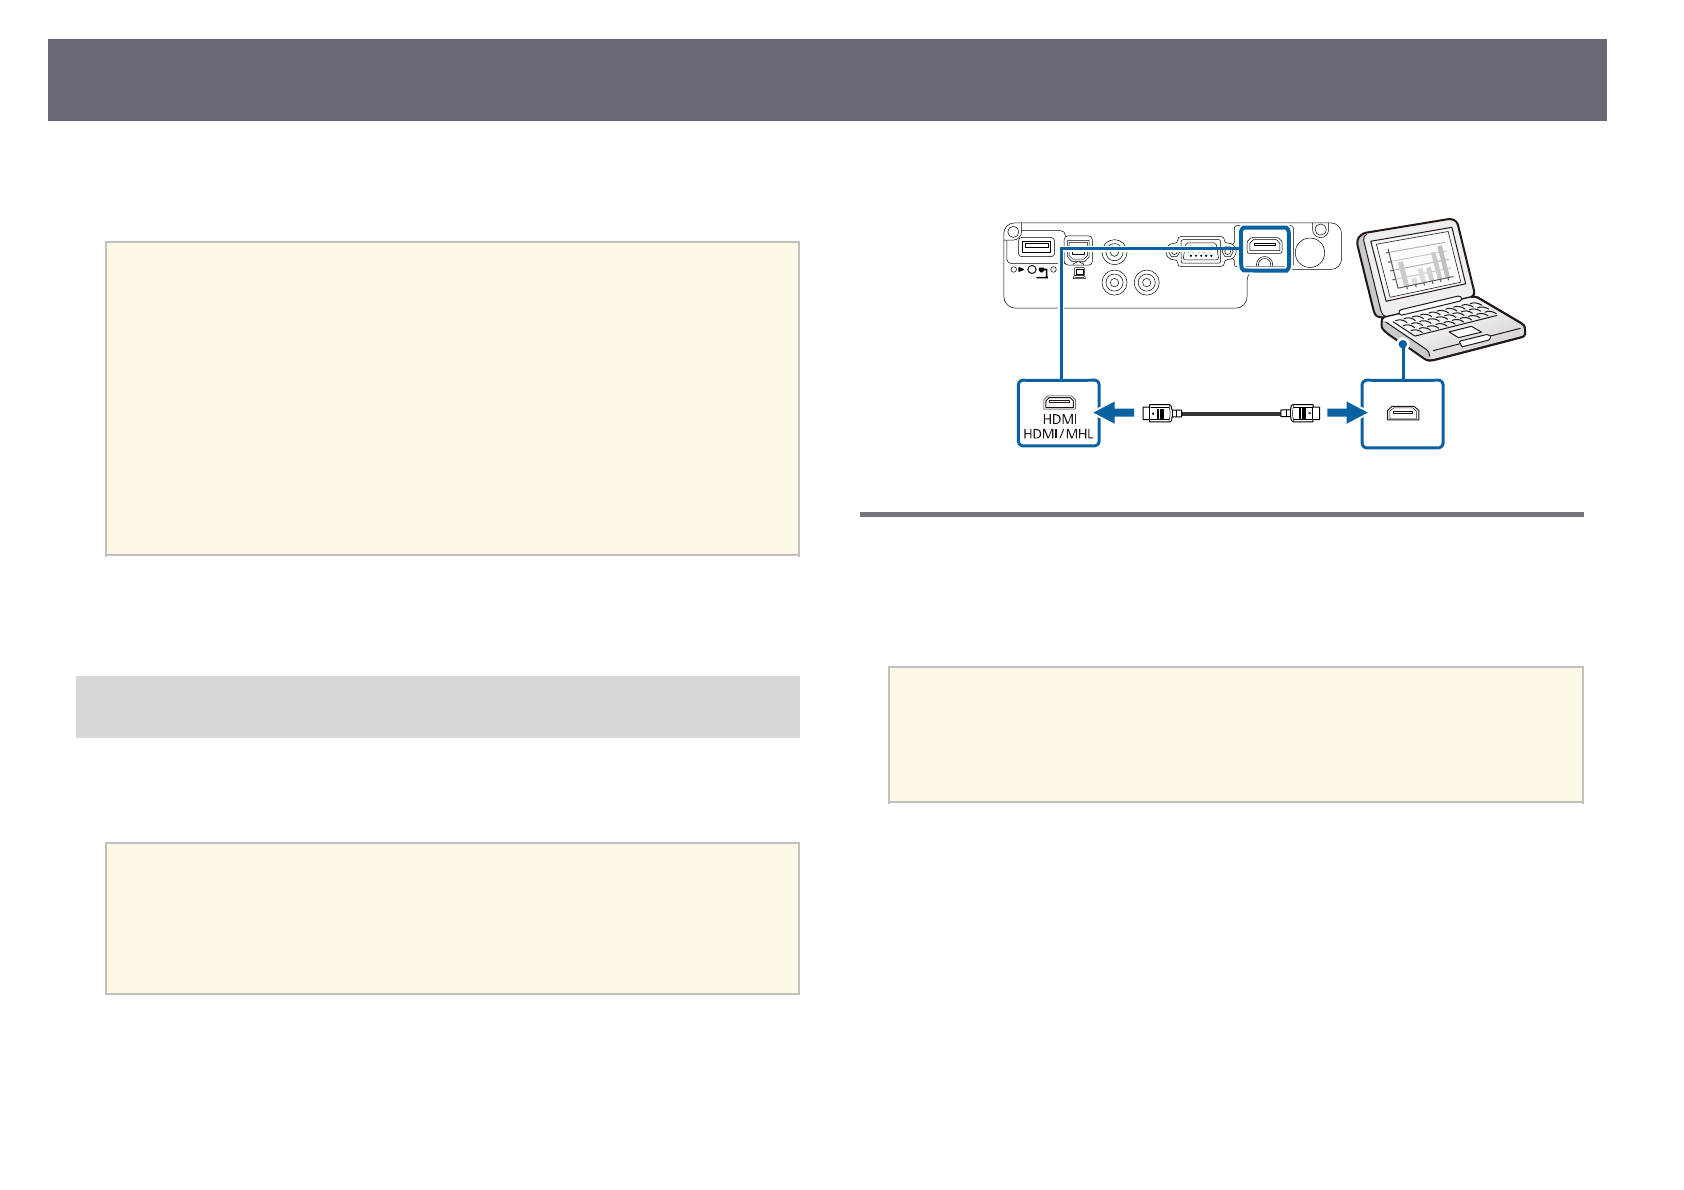
Task: Click the cream note box under gray heading bar
Action: [x=452, y=918]
